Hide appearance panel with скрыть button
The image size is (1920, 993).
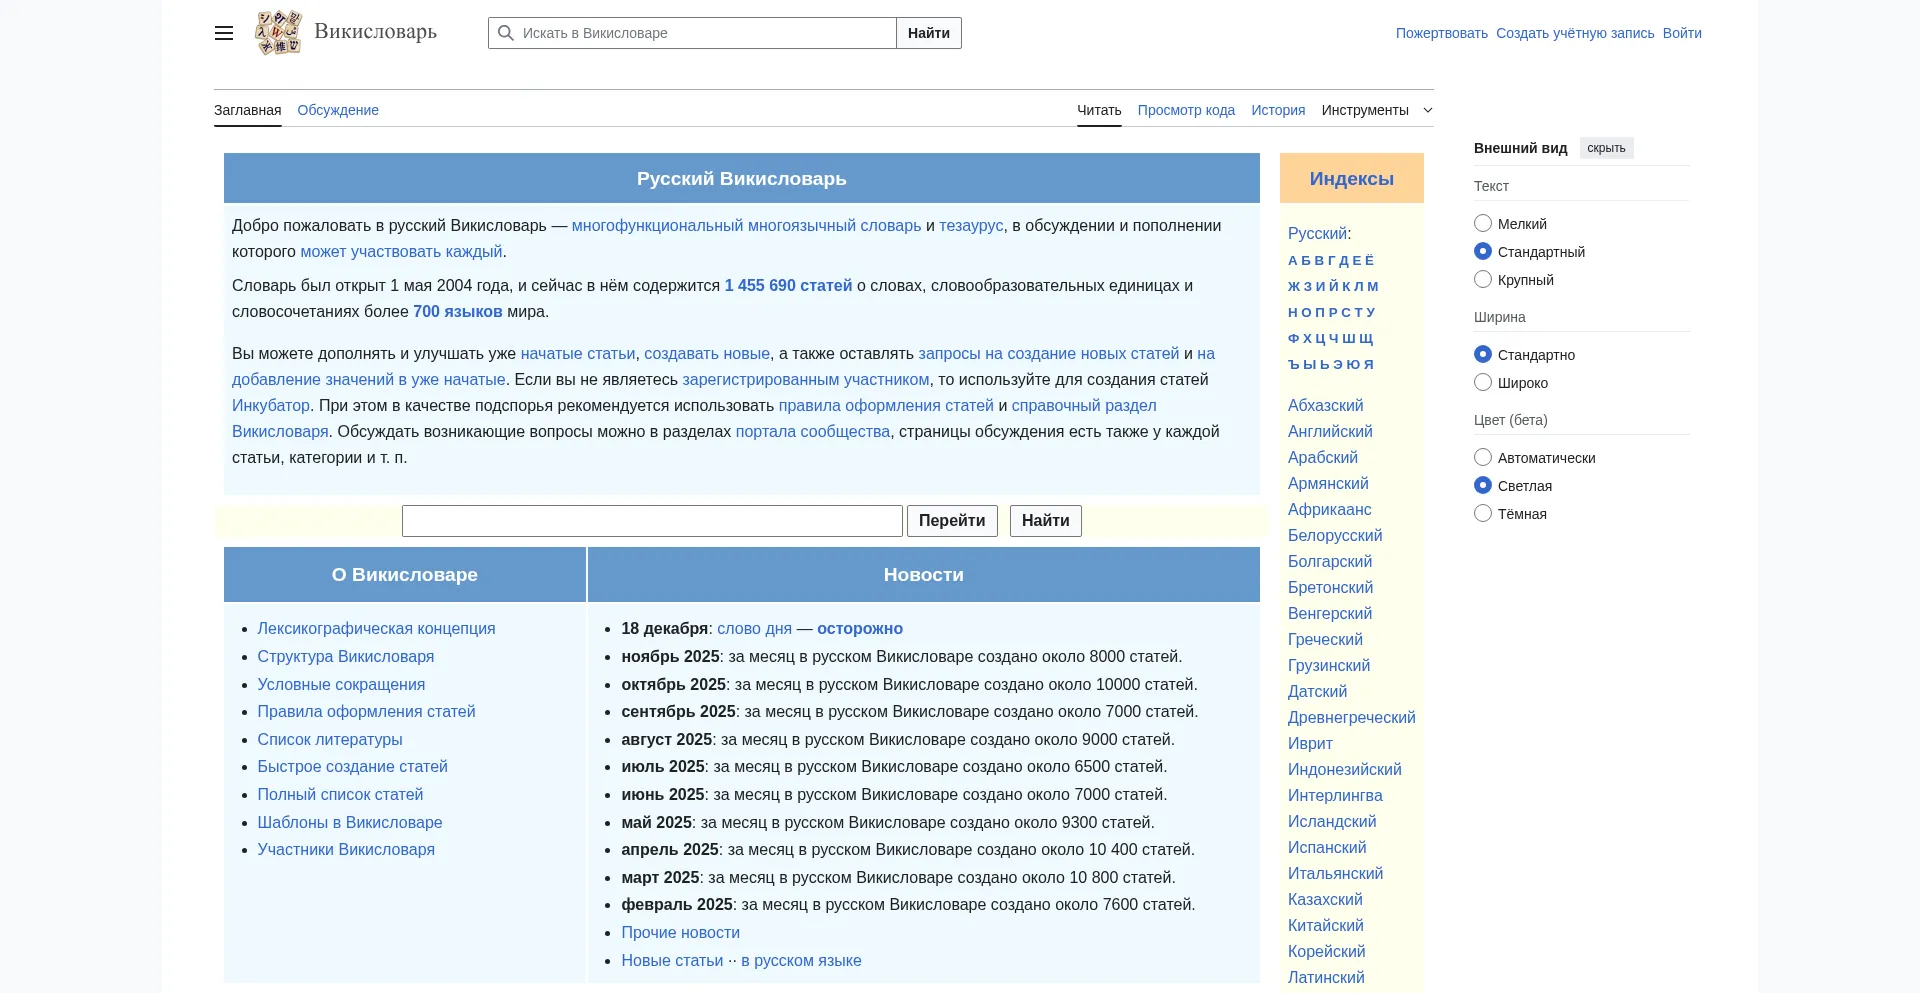[1605, 148]
